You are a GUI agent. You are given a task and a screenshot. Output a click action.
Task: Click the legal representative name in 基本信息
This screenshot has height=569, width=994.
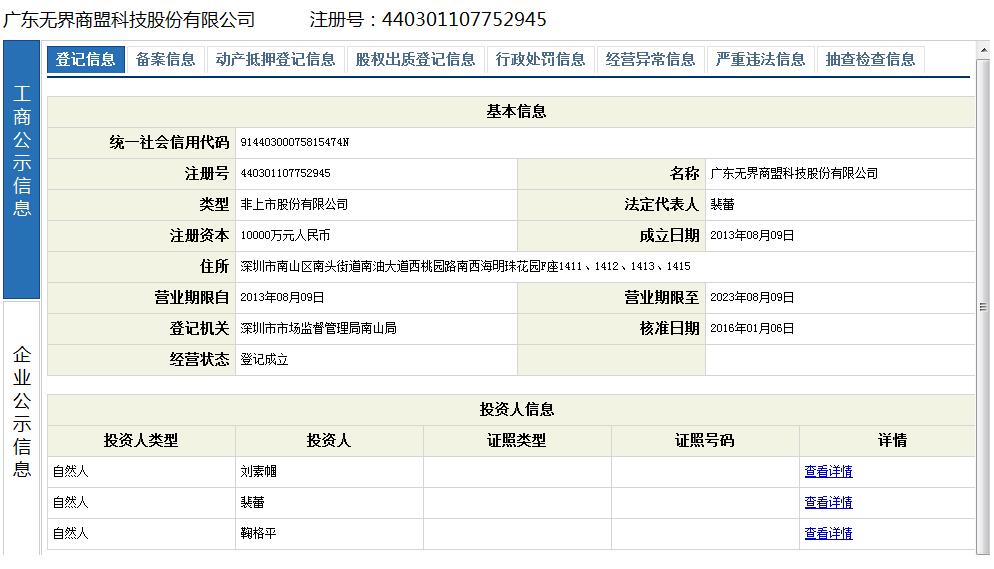click(722, 205)
